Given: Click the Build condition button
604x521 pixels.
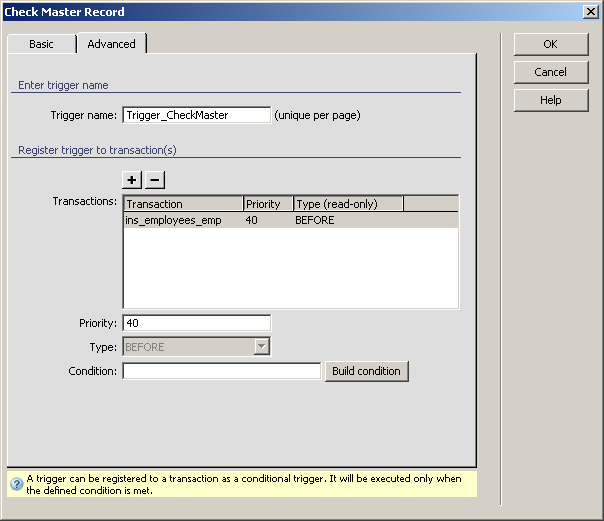Looking at the screenshot, I should tap(366, 371).
